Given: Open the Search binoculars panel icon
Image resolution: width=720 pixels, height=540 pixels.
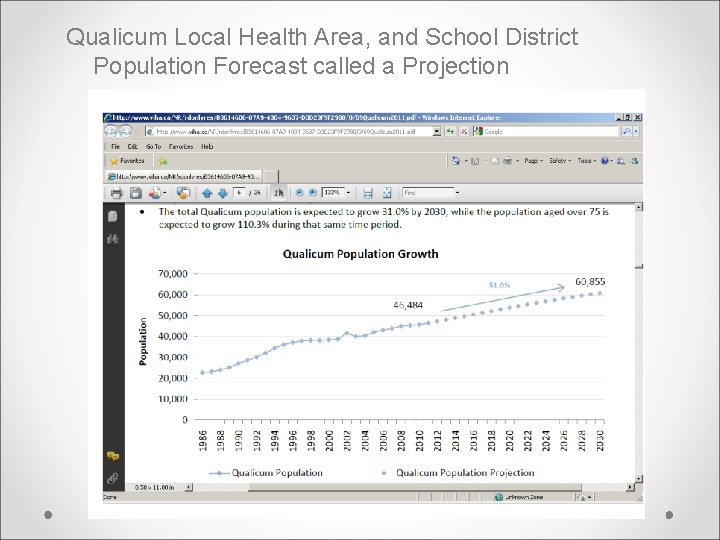Looking at the screenshot, I should click(x=113, y=239).
